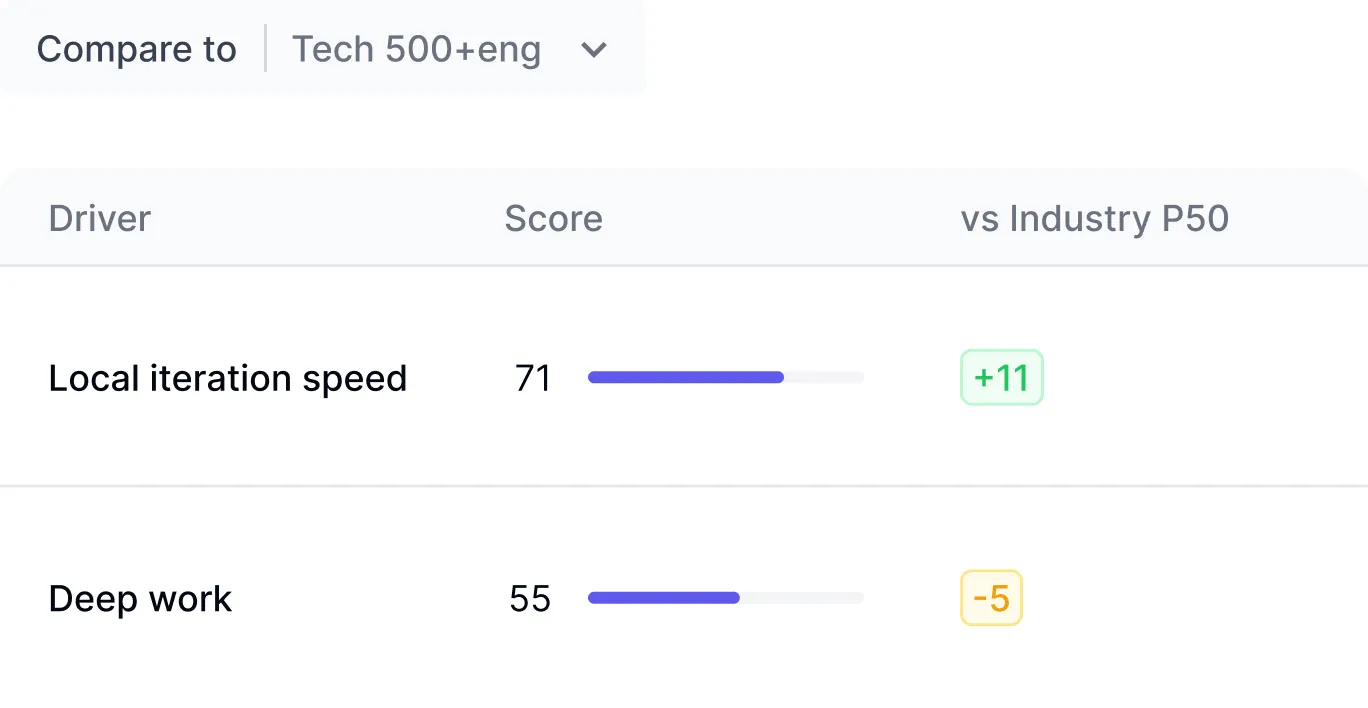Sort by the Score column header

(553, 219)
